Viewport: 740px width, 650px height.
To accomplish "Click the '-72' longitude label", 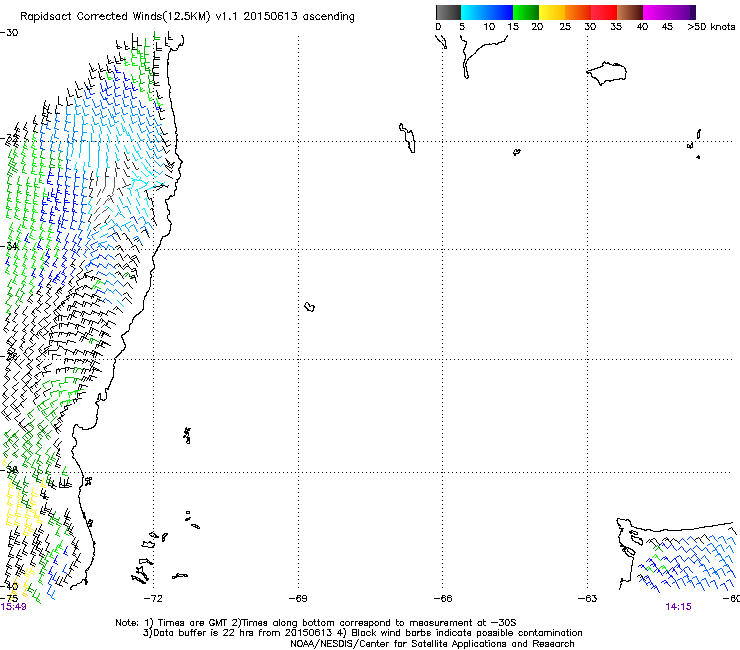I will tap(153, 599).
